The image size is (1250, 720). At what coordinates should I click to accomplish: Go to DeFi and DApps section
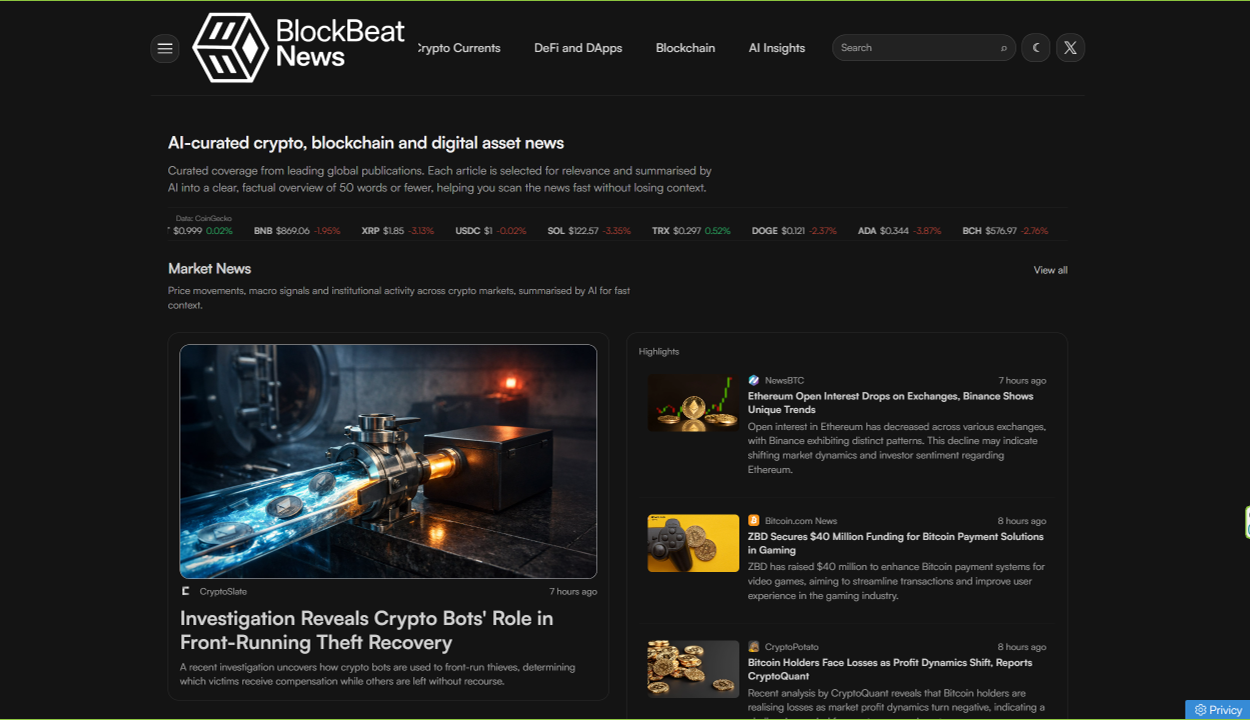[x=578, y=48]
